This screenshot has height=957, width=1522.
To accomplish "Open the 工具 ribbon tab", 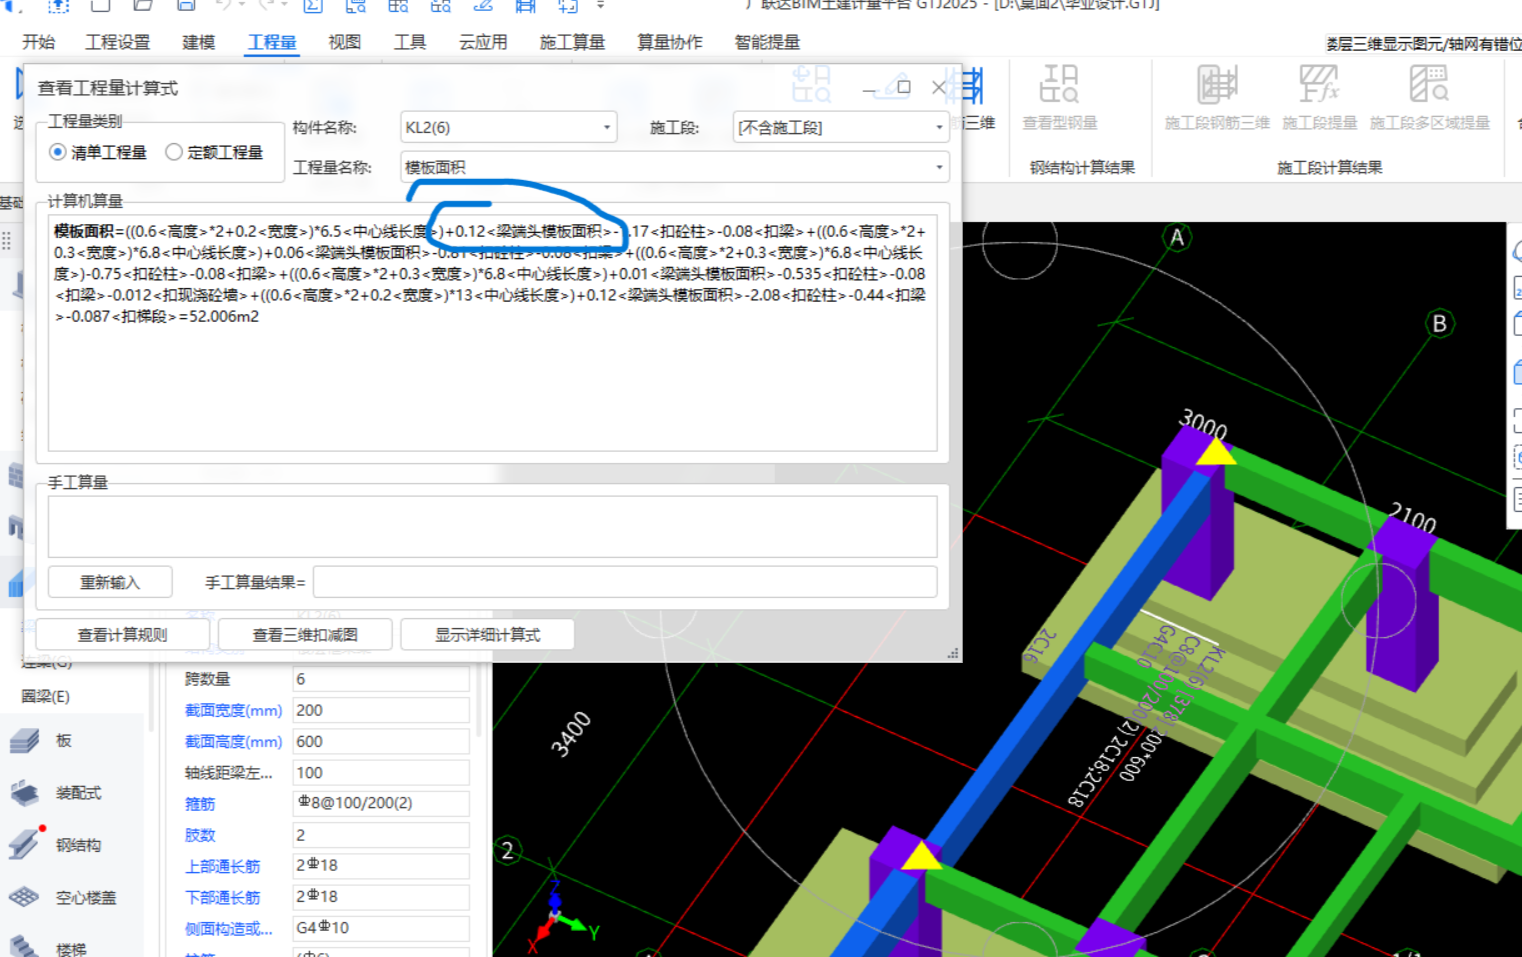I will pos(409,42).
